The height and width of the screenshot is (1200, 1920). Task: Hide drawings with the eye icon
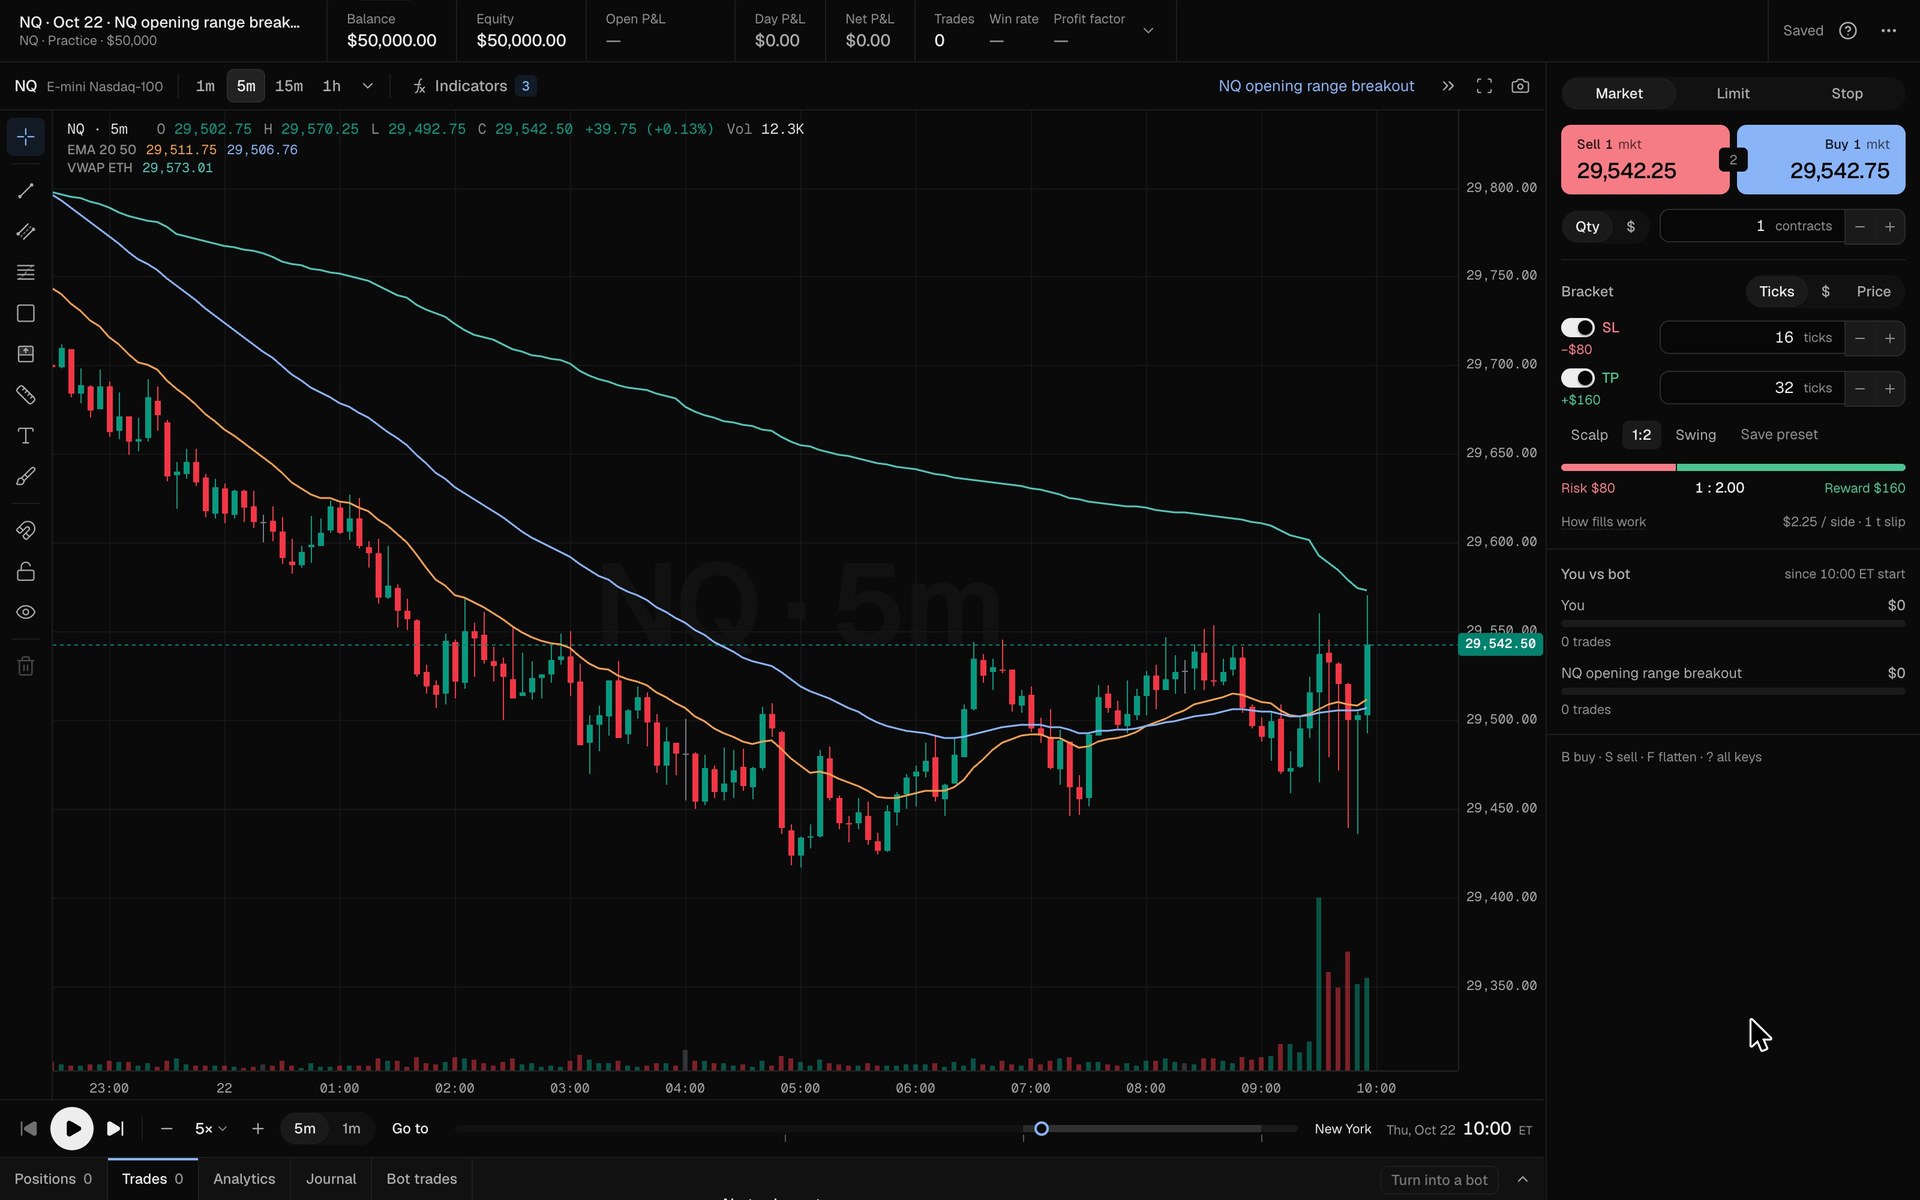click(26, 612)
